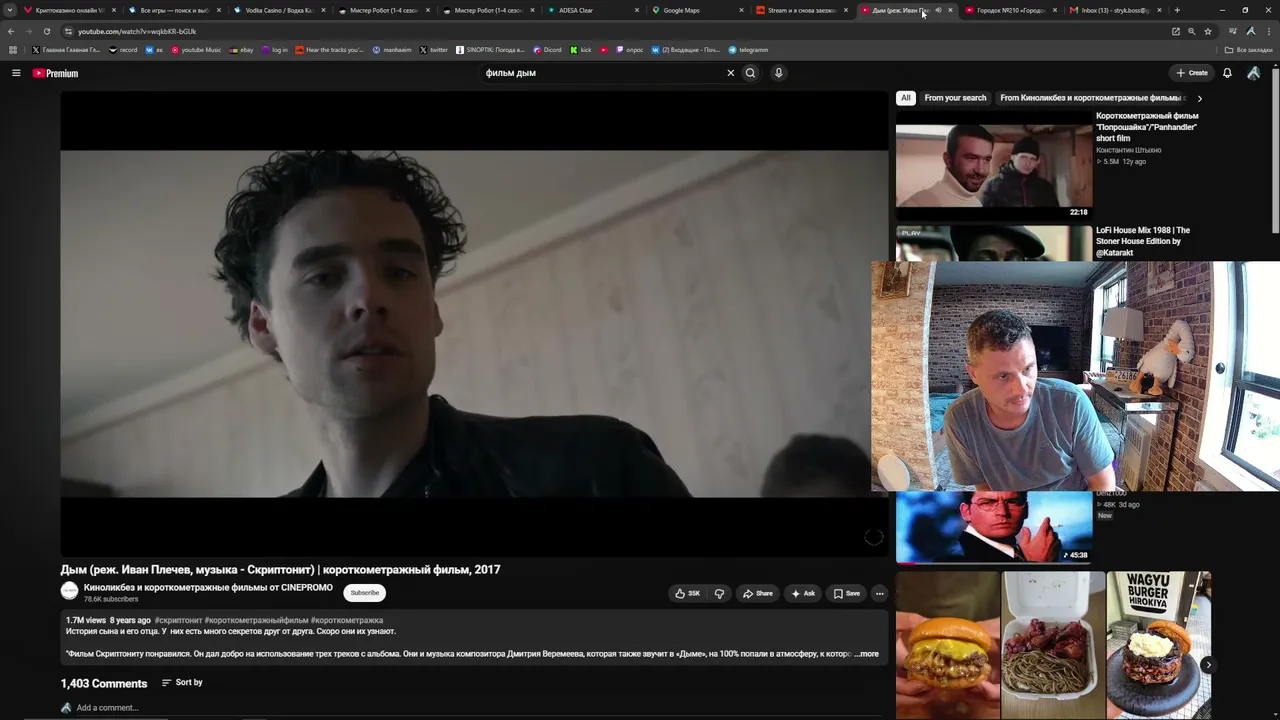The height and width of the screenshot is (720, 1280).
Task: Open a new browser tab
Action: pos(1177,10)
